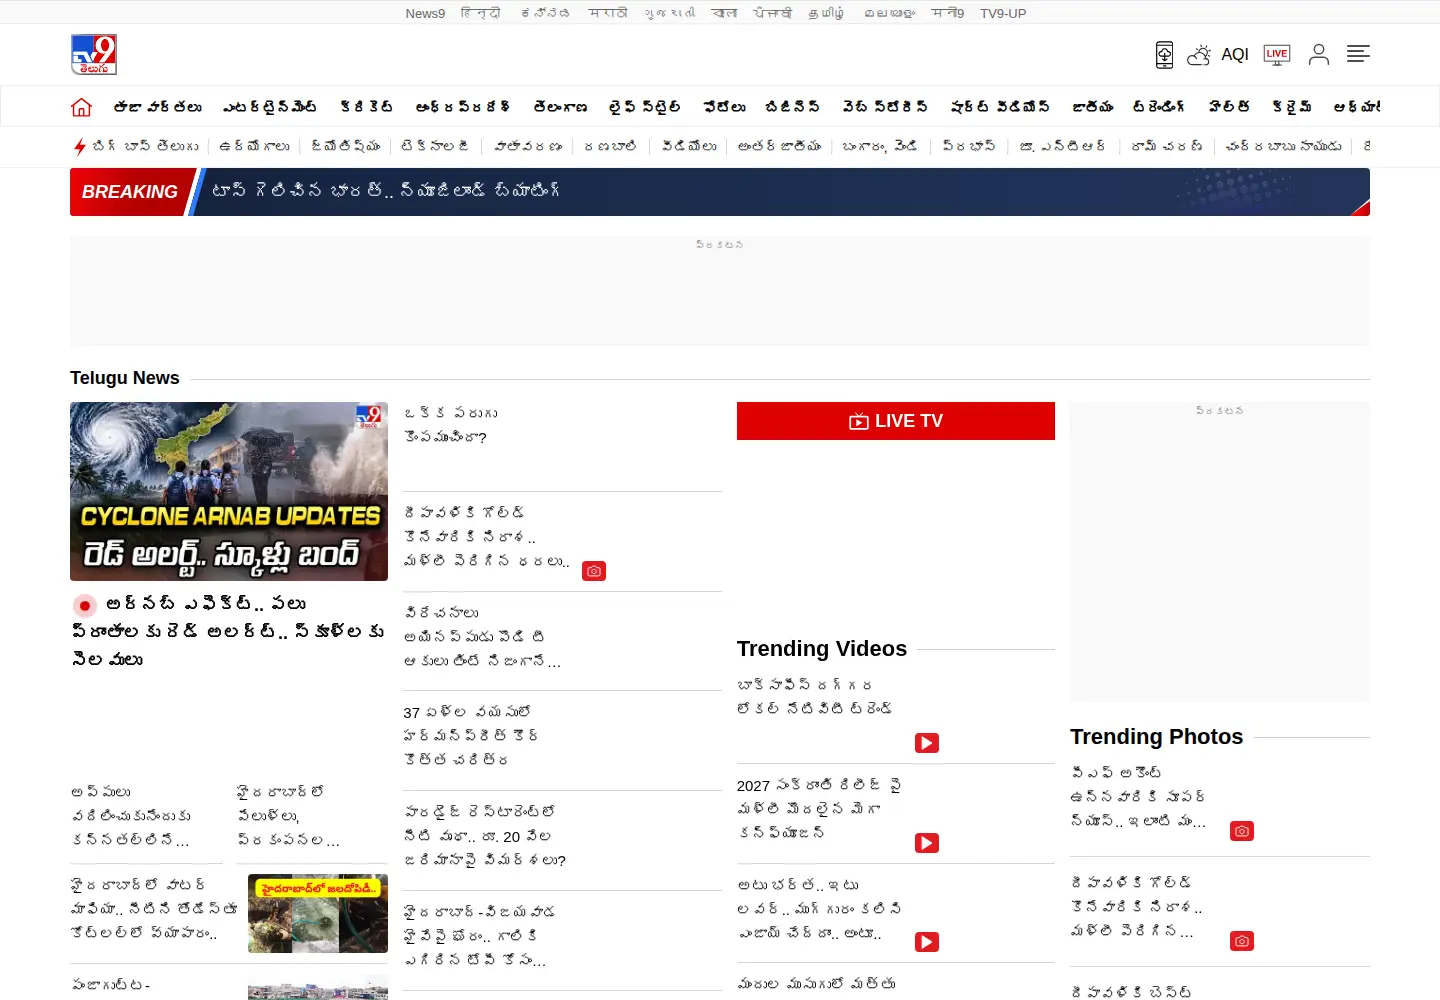Switch to the Kannada (ಕನ್ನಡ) edition
This screenshot has height=1000, width=1440.
[x=546, y=13]
